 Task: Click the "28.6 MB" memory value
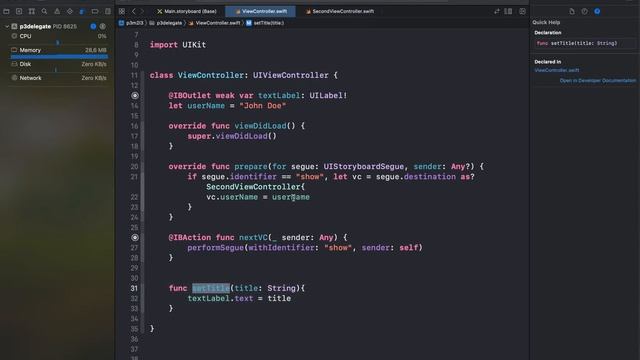[96, 50]
